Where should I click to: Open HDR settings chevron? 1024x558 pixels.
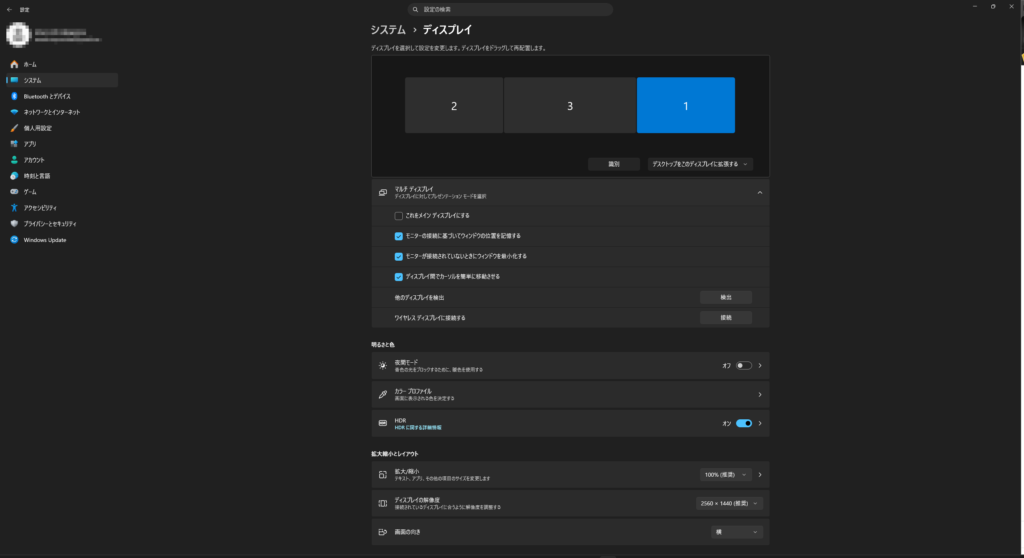[x=760, y=423]
